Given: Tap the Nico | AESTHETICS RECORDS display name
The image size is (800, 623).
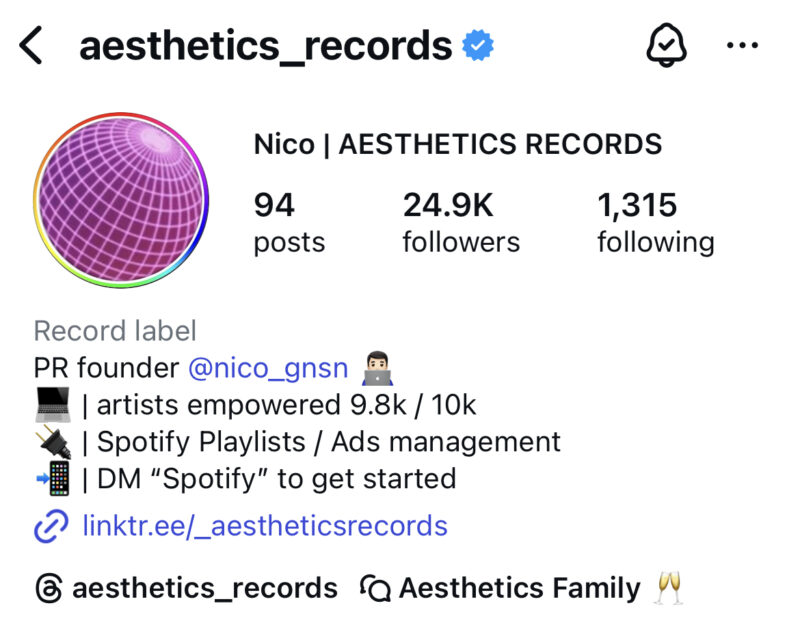Looking at the screenshot, I should pyautogui.click(x=458, y=144).
